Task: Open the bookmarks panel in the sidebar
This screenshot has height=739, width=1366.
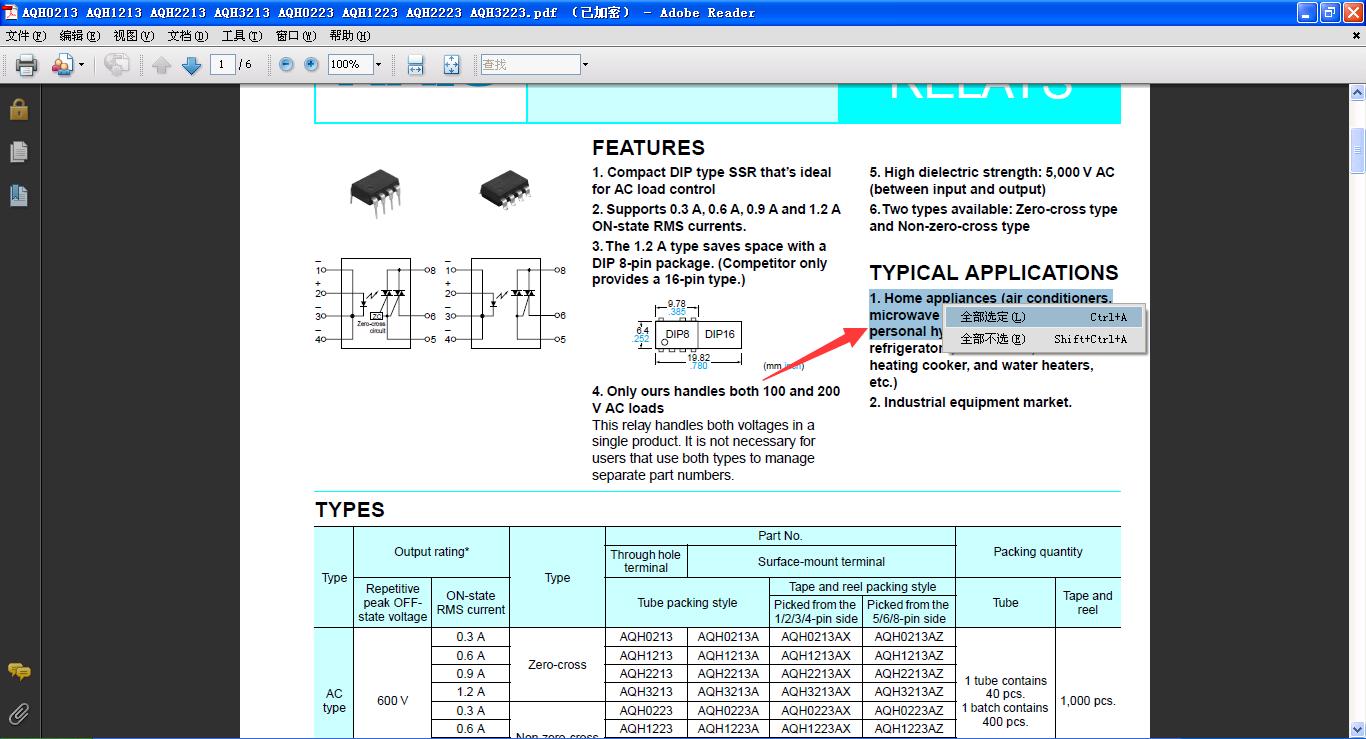Action: [x=18, y=195]
